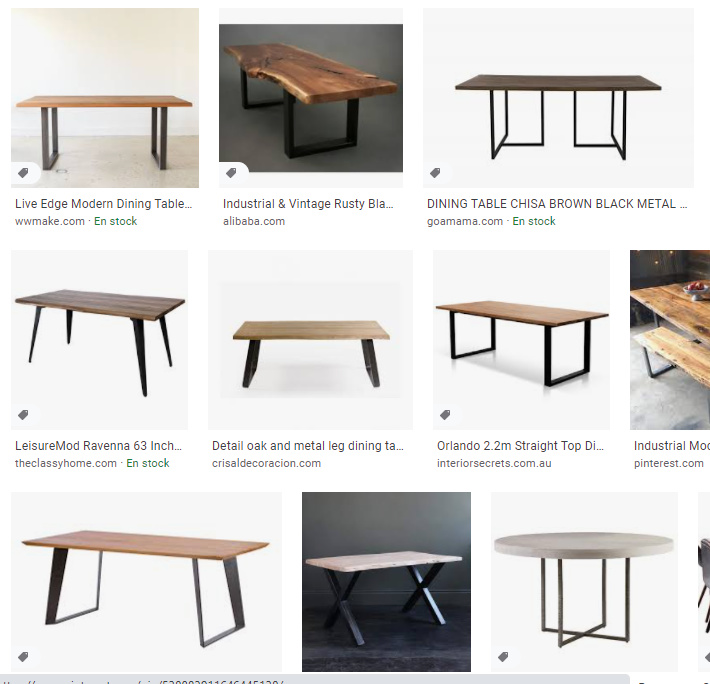
Task: Click the 'Industrial & Vintage Rusty Bla...' title link
Action: [x=308, y=204]
